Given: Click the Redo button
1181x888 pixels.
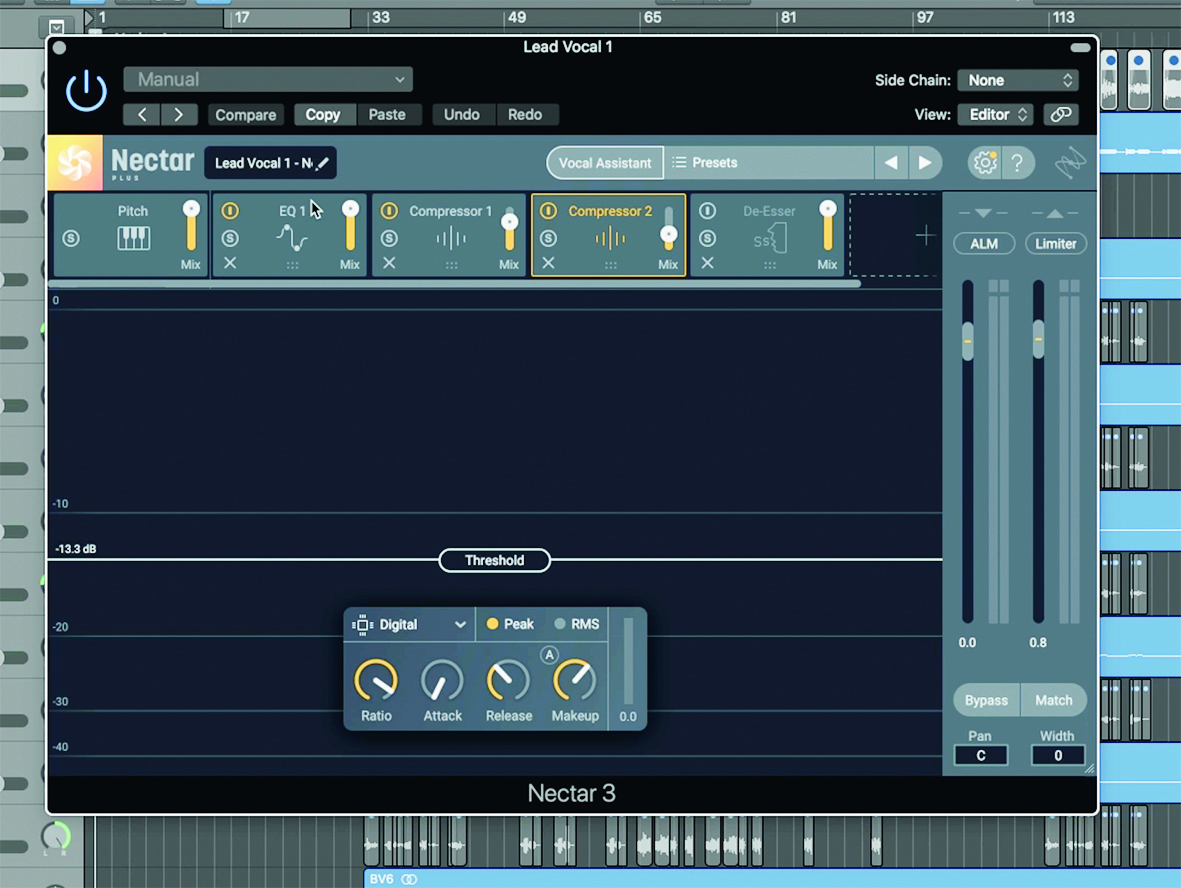Looking at the screenshot, I should point(525,114).
